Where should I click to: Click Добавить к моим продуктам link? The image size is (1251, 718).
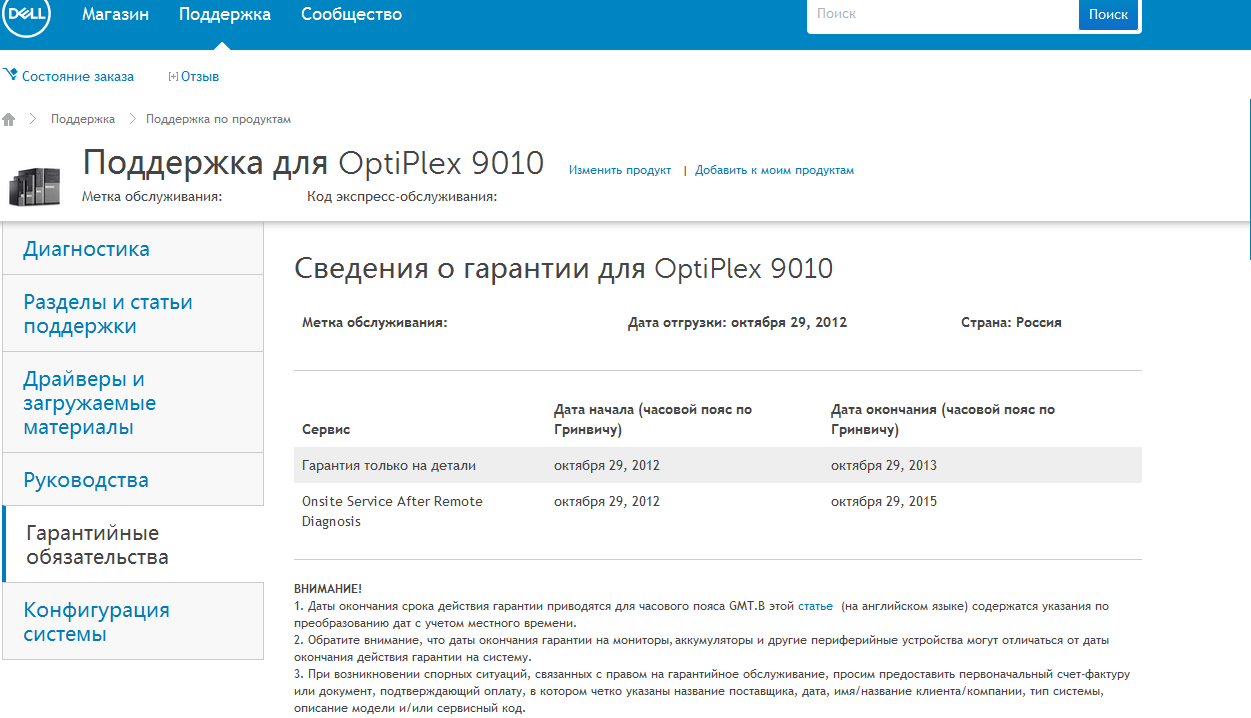click(775, 170)
